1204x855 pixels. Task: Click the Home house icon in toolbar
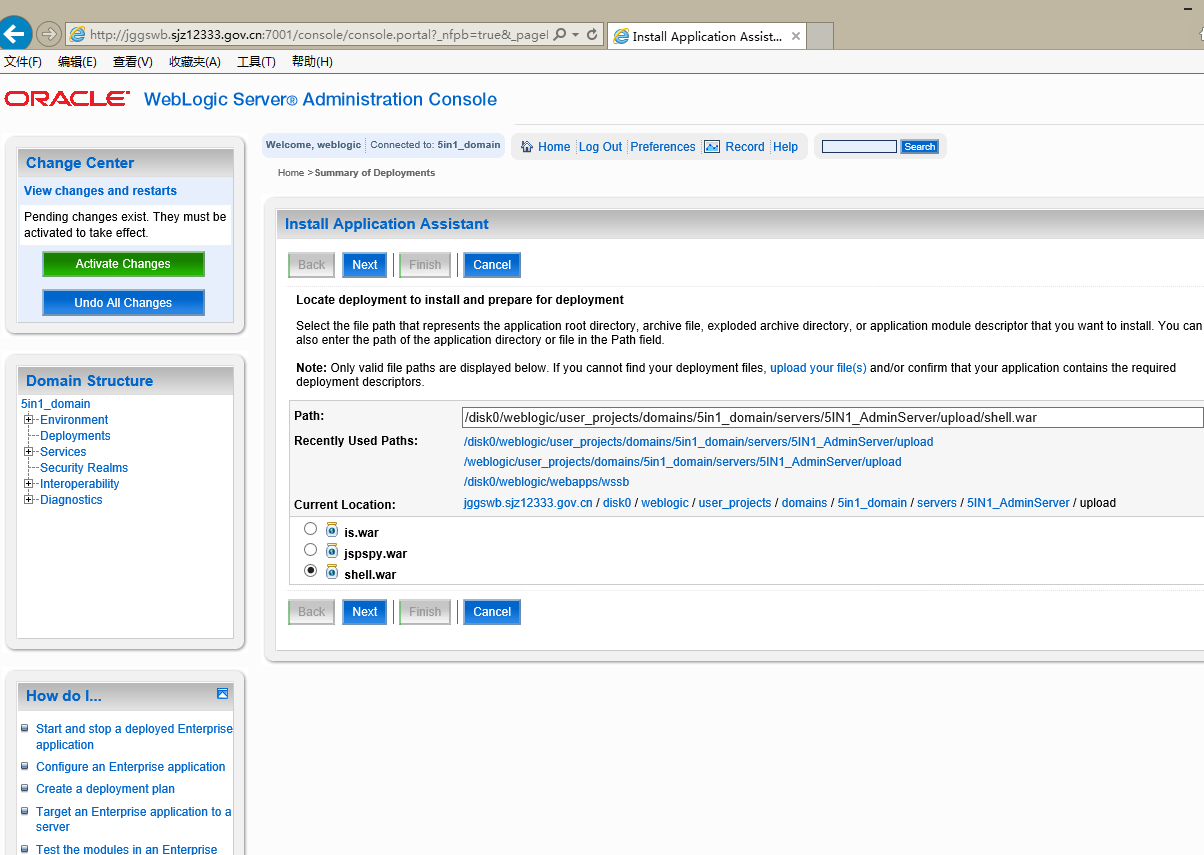[x=526, y=146]
